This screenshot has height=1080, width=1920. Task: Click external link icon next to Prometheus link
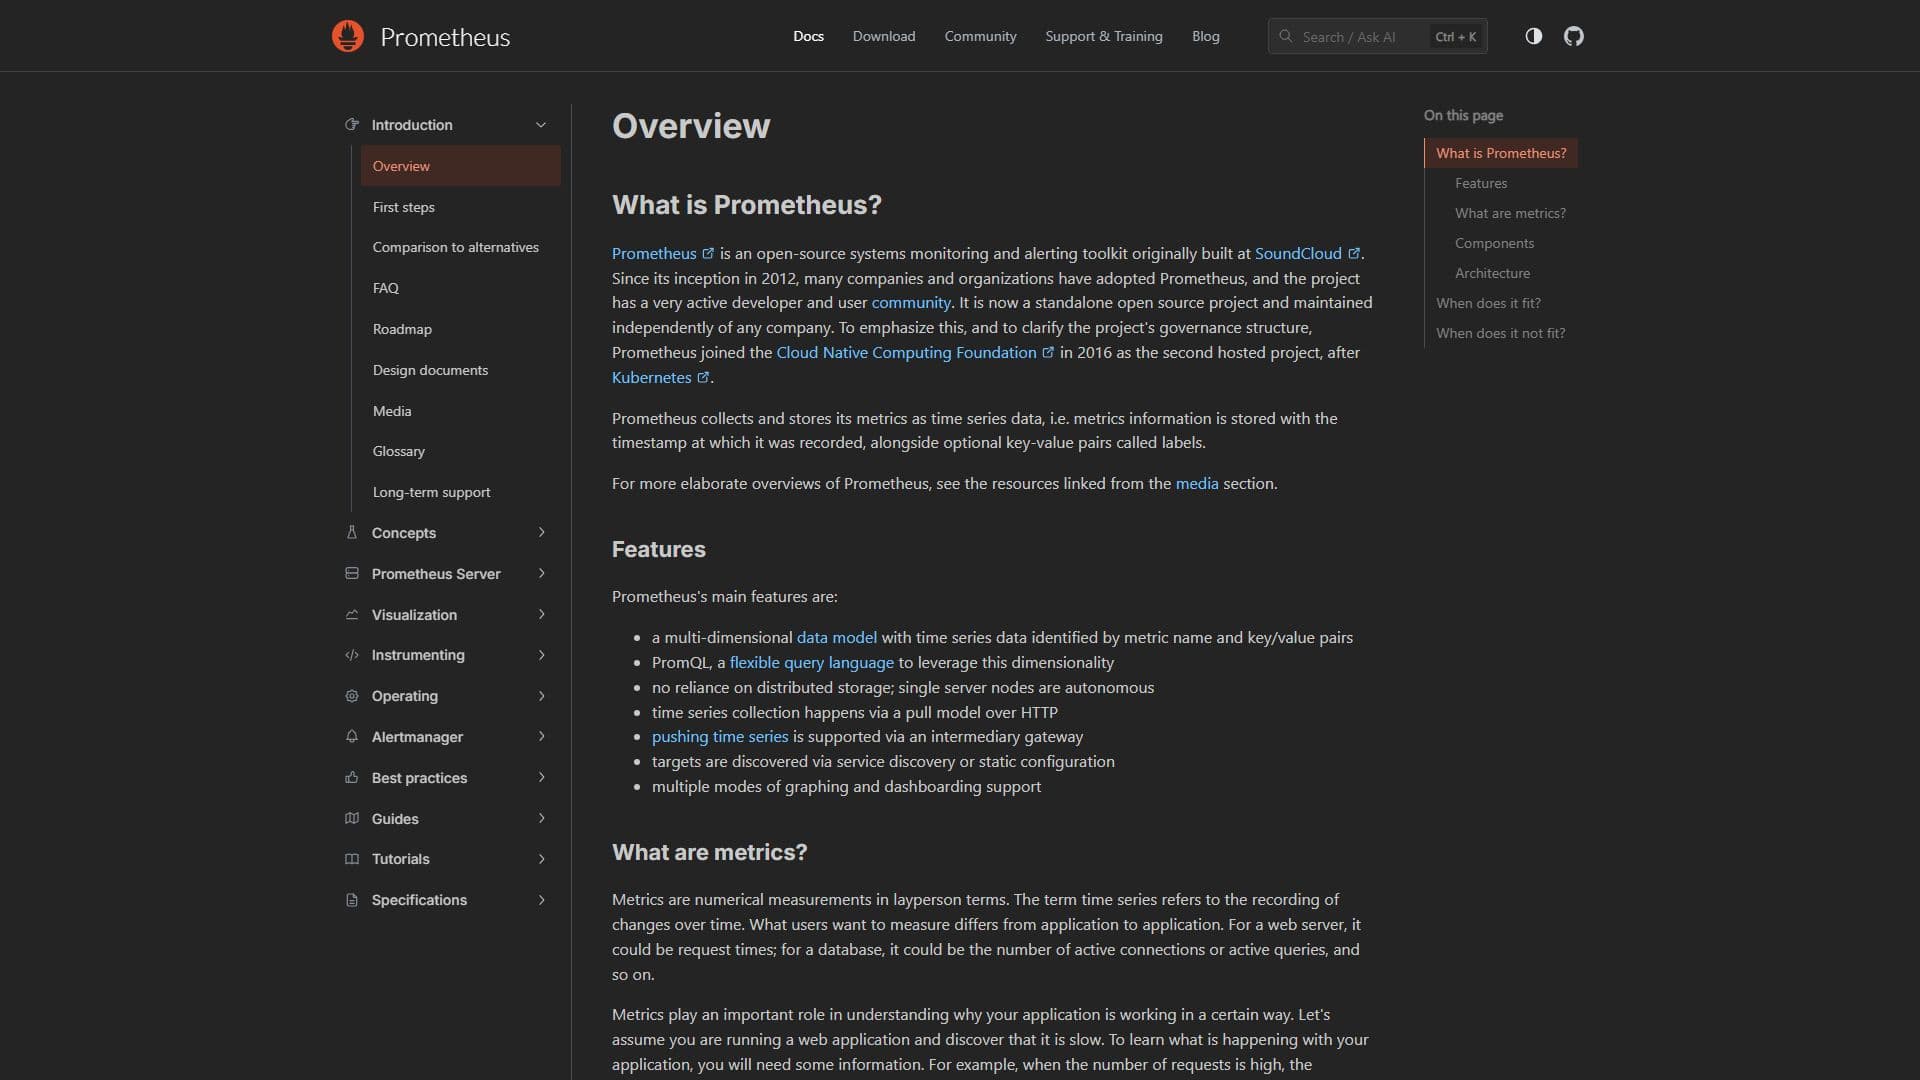tap(708, 254)
